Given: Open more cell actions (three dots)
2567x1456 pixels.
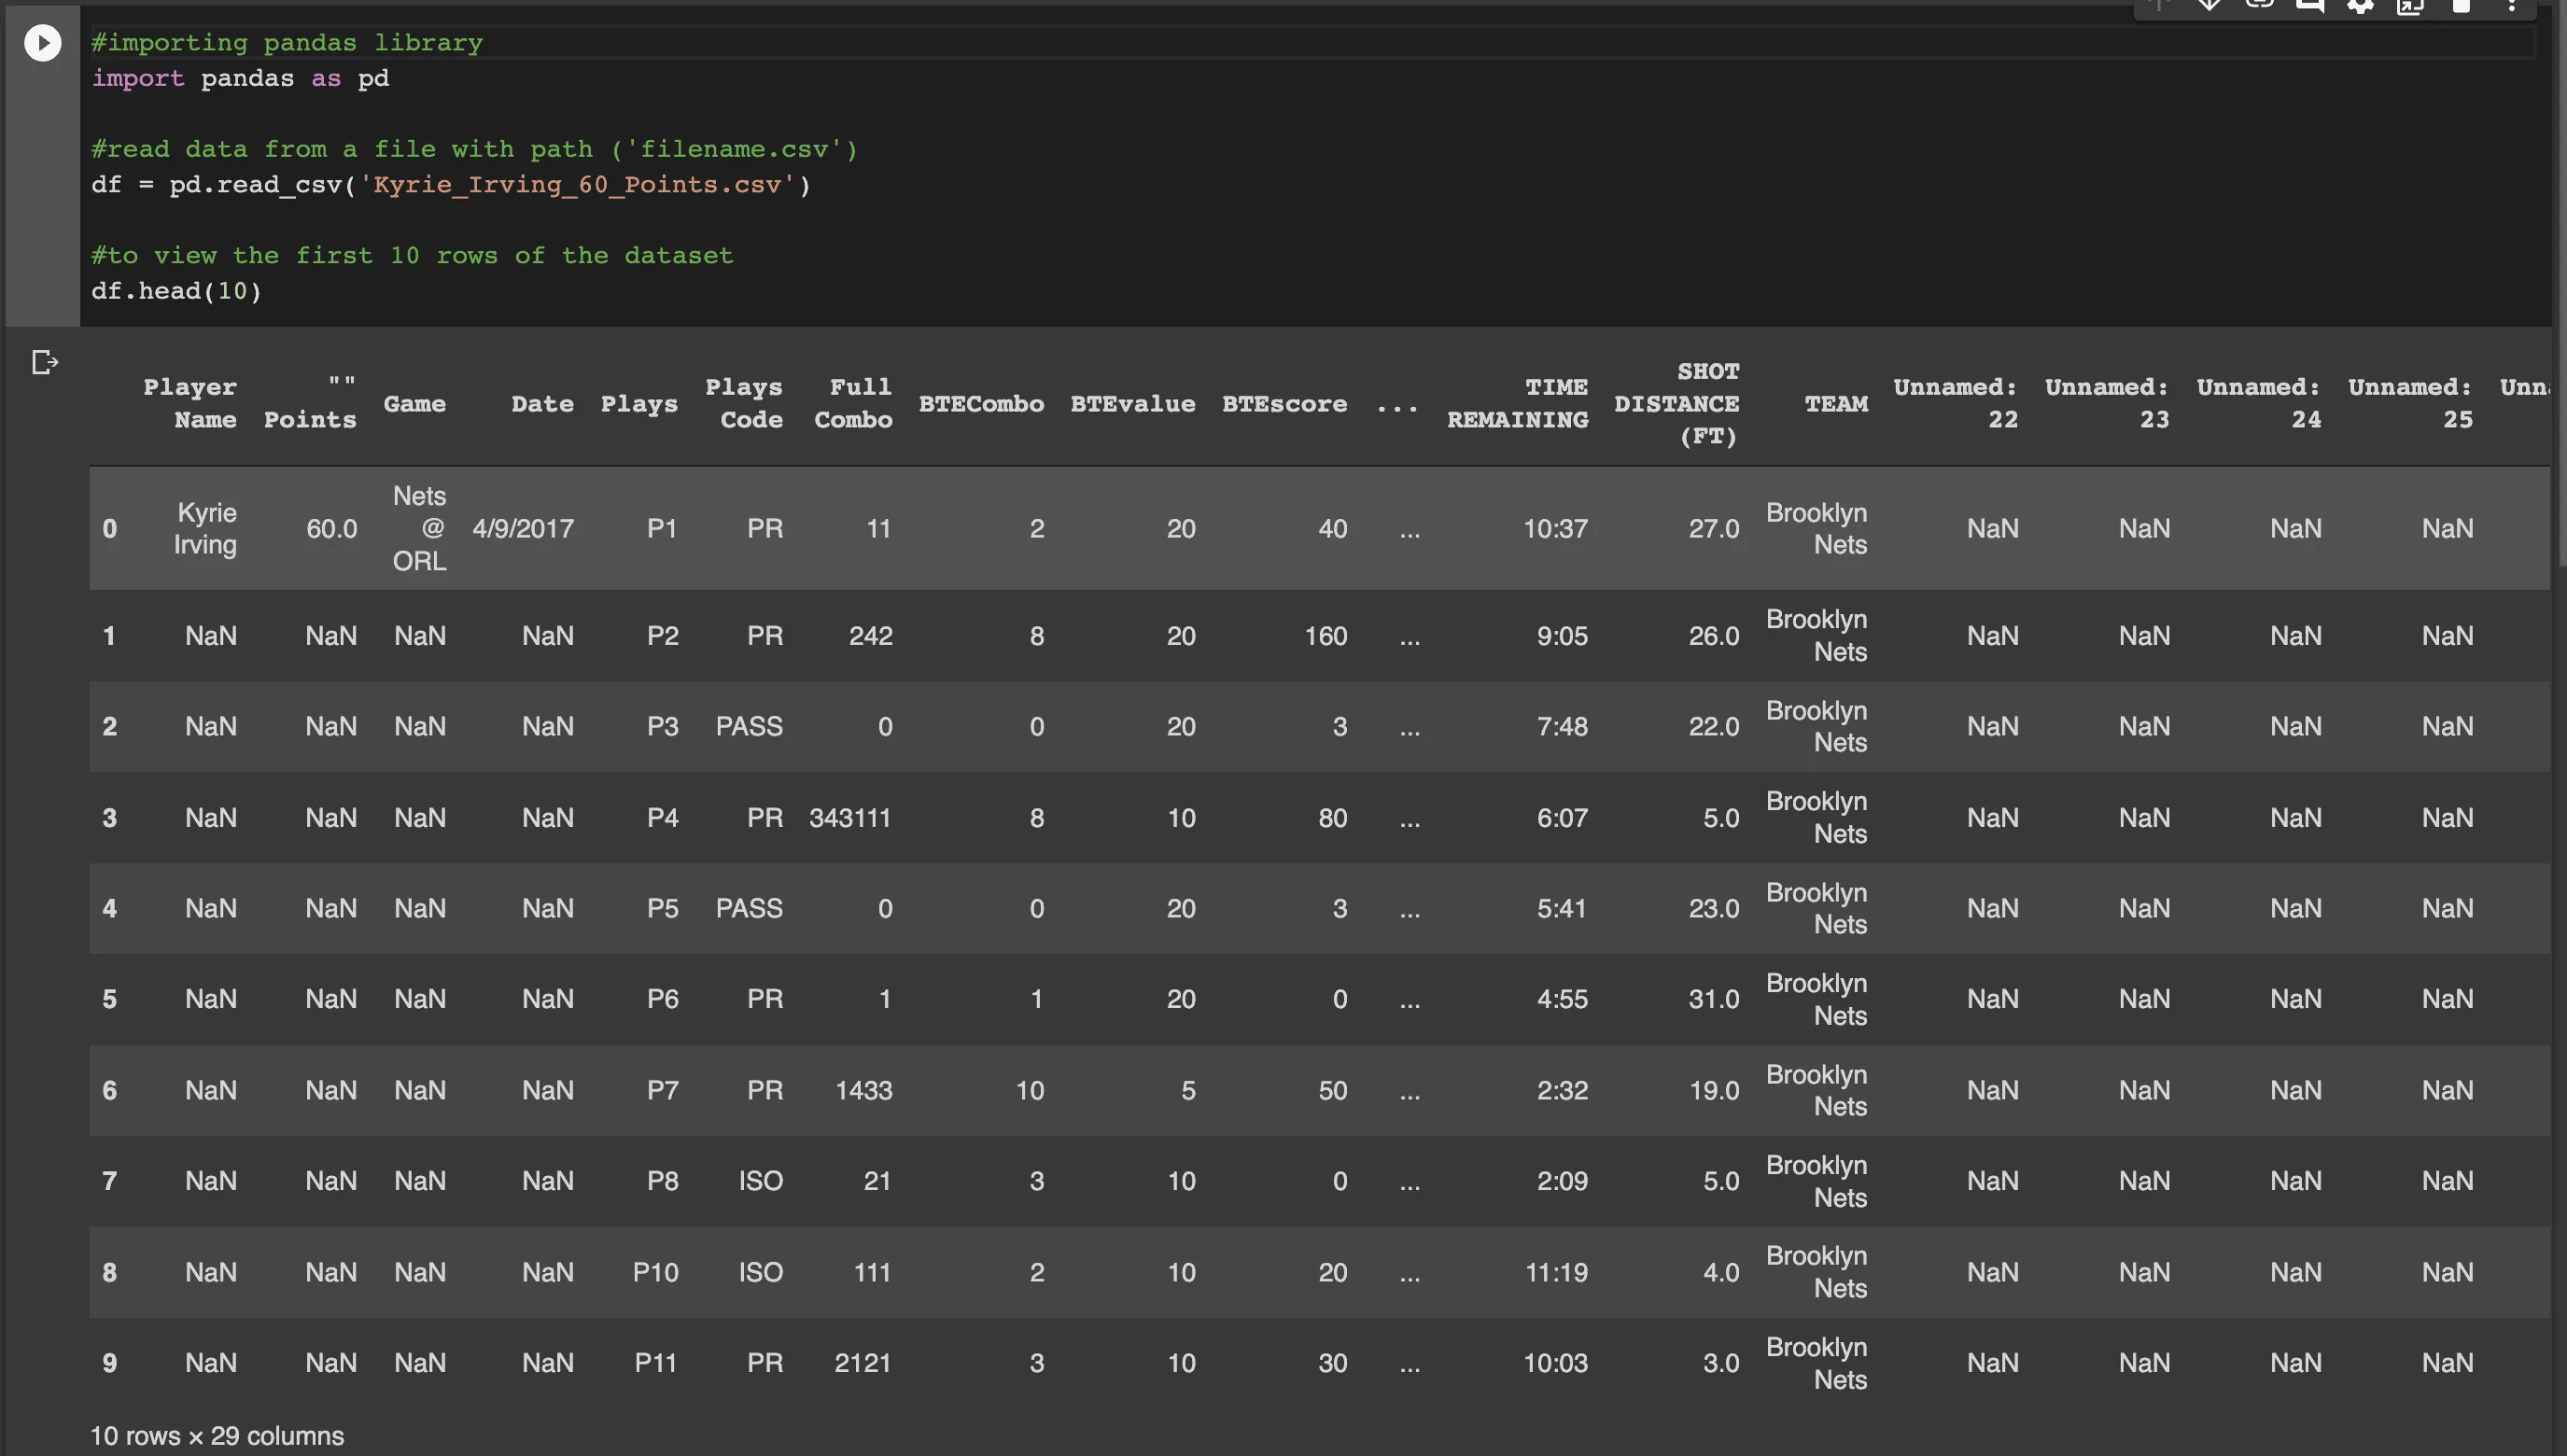Looking at the screenshot, I should click(x=2511, y=6).
